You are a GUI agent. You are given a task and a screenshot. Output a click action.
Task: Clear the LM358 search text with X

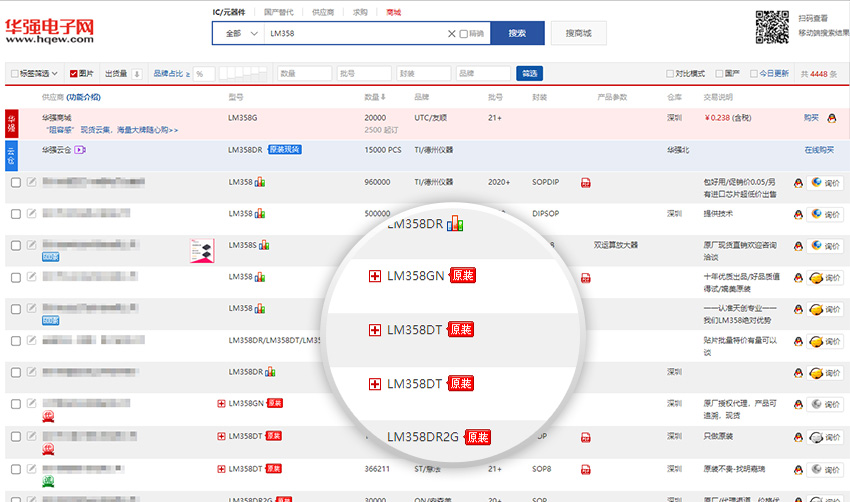tap(452, 34)
